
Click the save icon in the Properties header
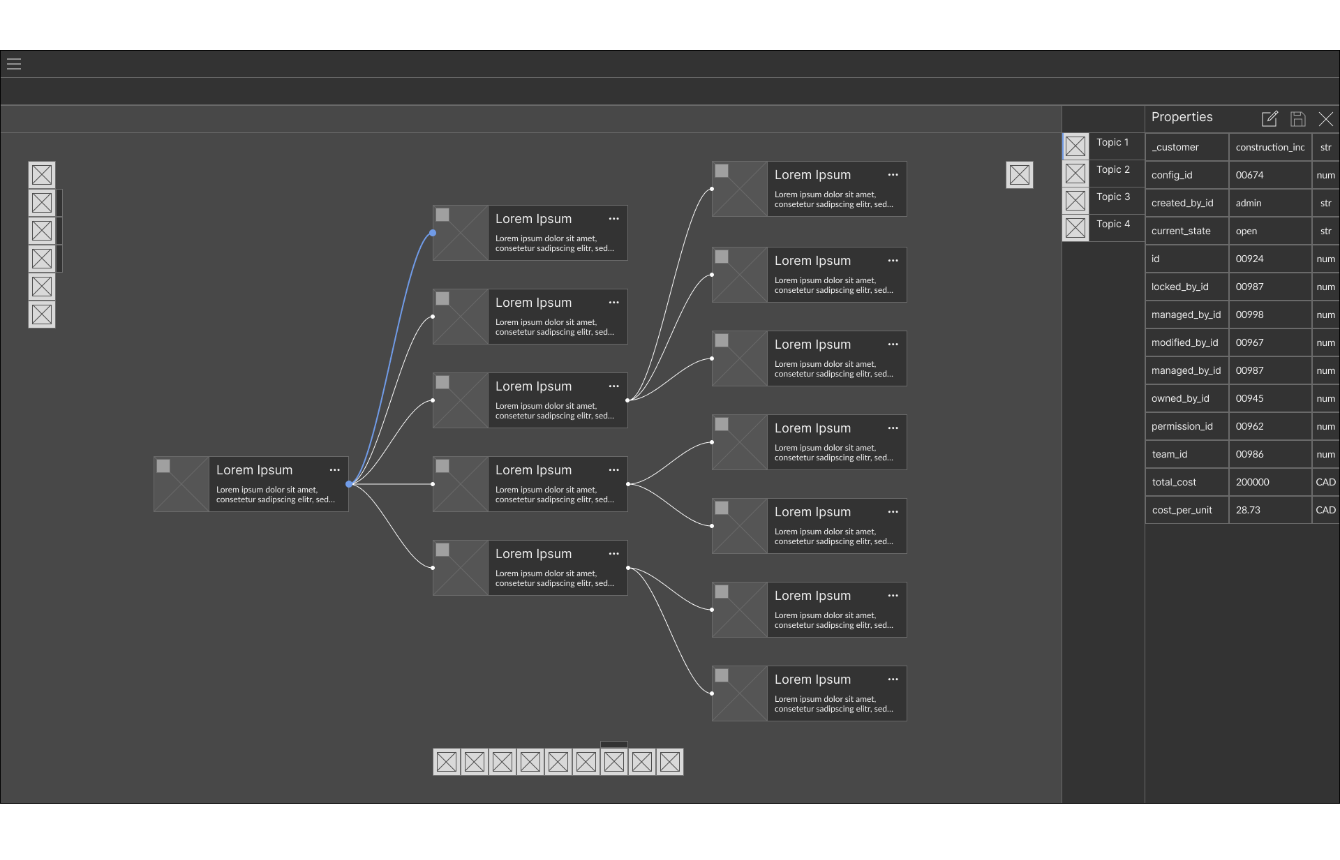point(1298,119)
